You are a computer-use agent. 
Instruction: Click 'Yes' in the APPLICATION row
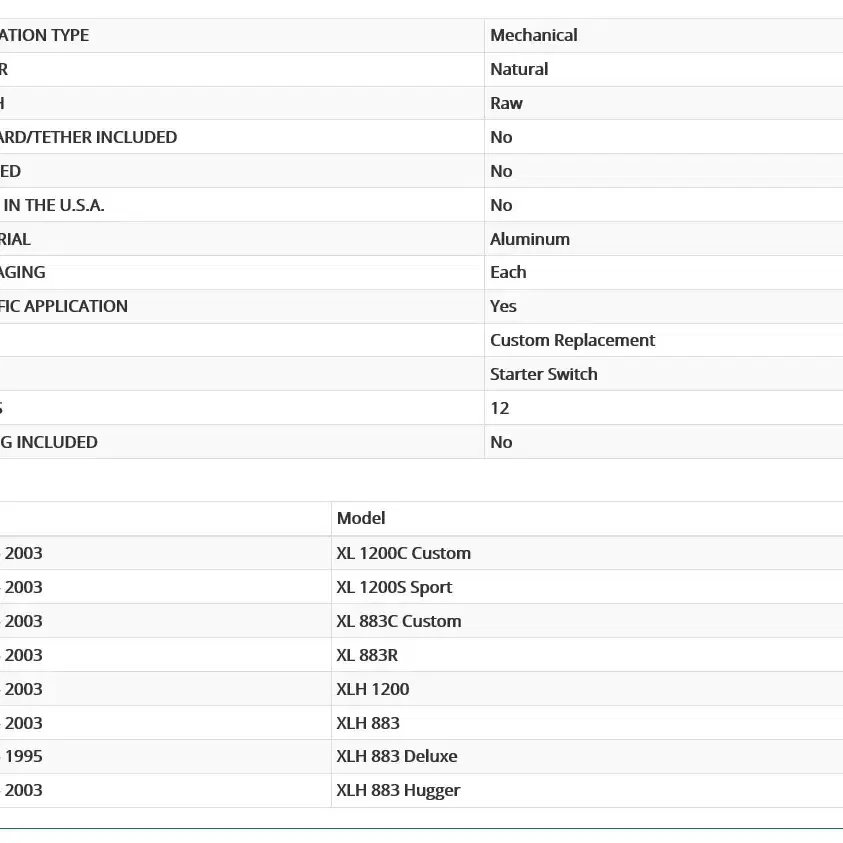[503, 306]
